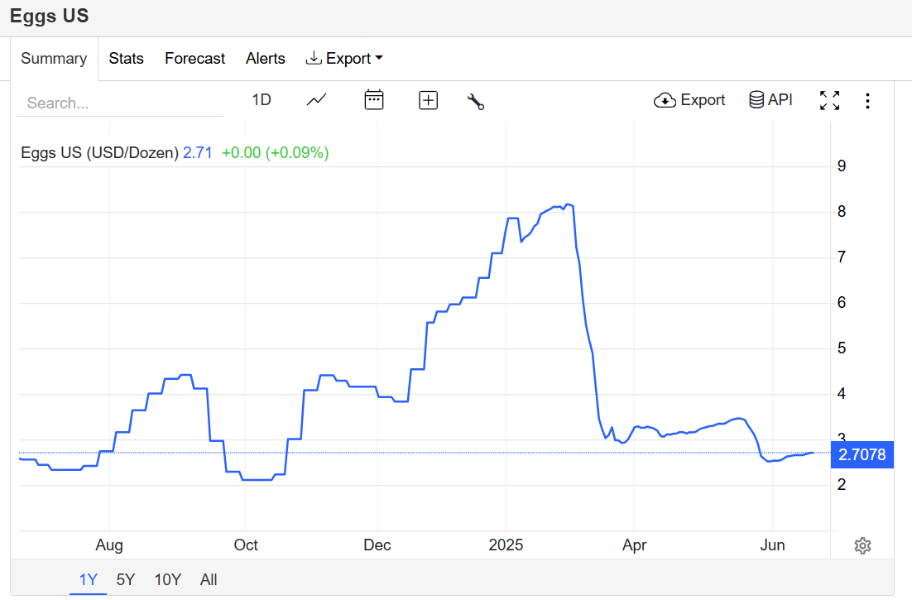This screenshot has width=912, height=600.
Task: Open chart settings gear icon
Action: tap(863, 546)
